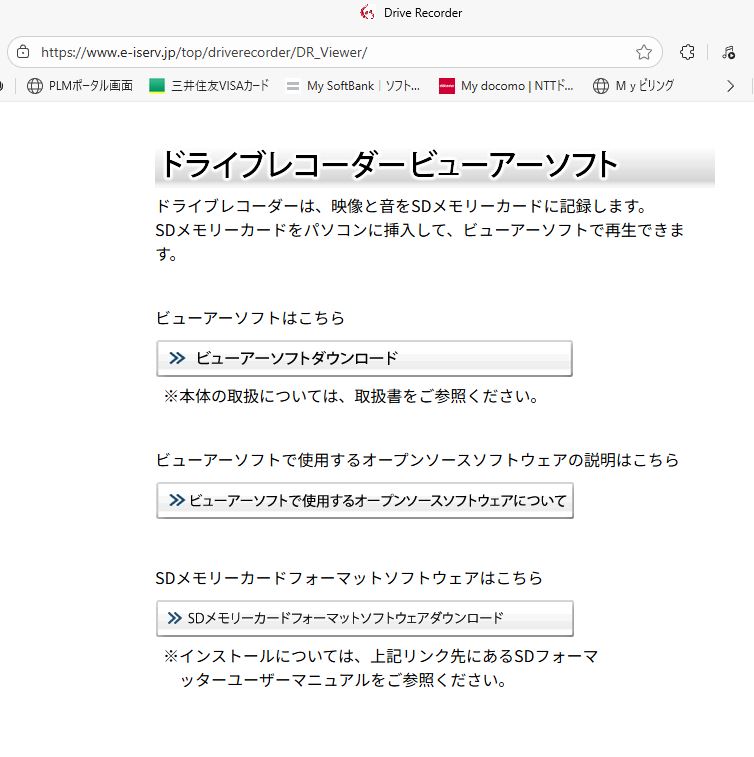This screenshot has width=754, height=757.
Task: Click double-arrow icon on ビューアーソフトダウンロード
Action: 178,358
